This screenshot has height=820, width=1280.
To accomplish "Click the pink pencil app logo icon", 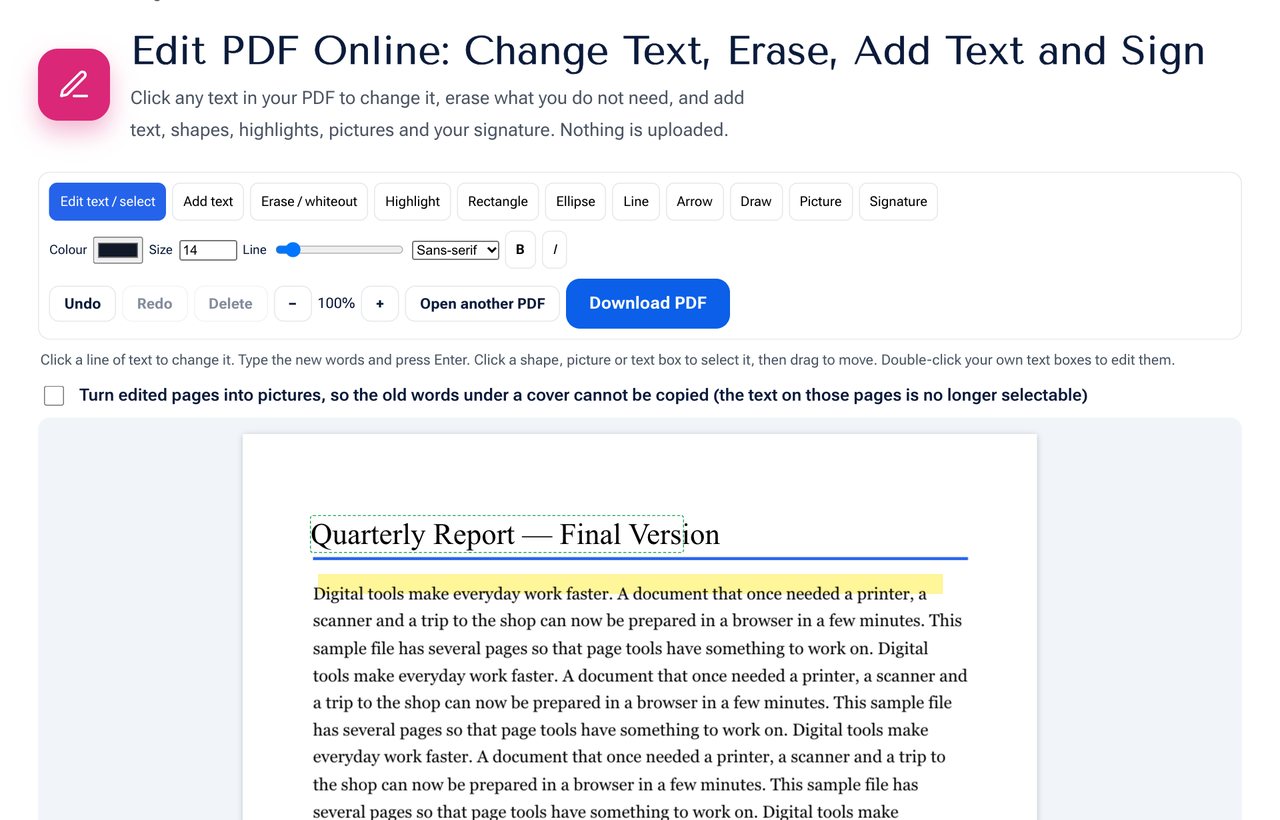I will pos(74,84).
